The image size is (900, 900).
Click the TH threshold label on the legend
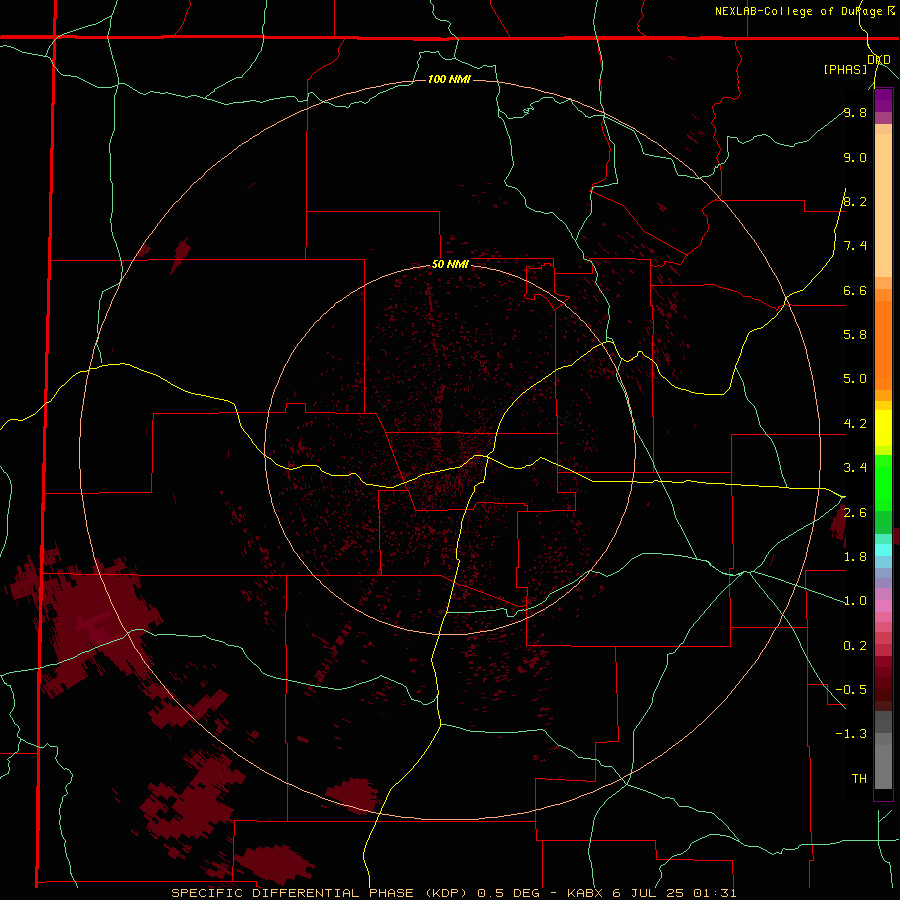click(859, 779)
